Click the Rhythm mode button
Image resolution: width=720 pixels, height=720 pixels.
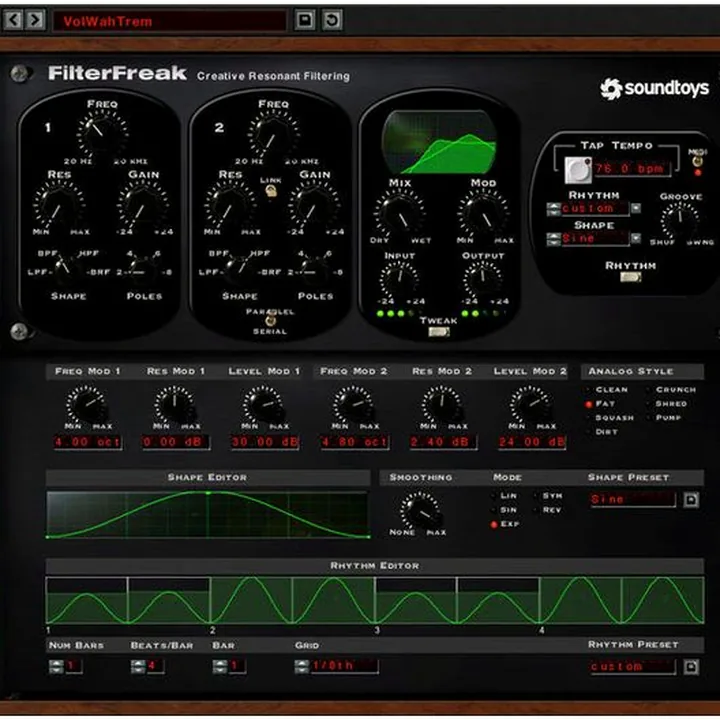coord(630,277)
